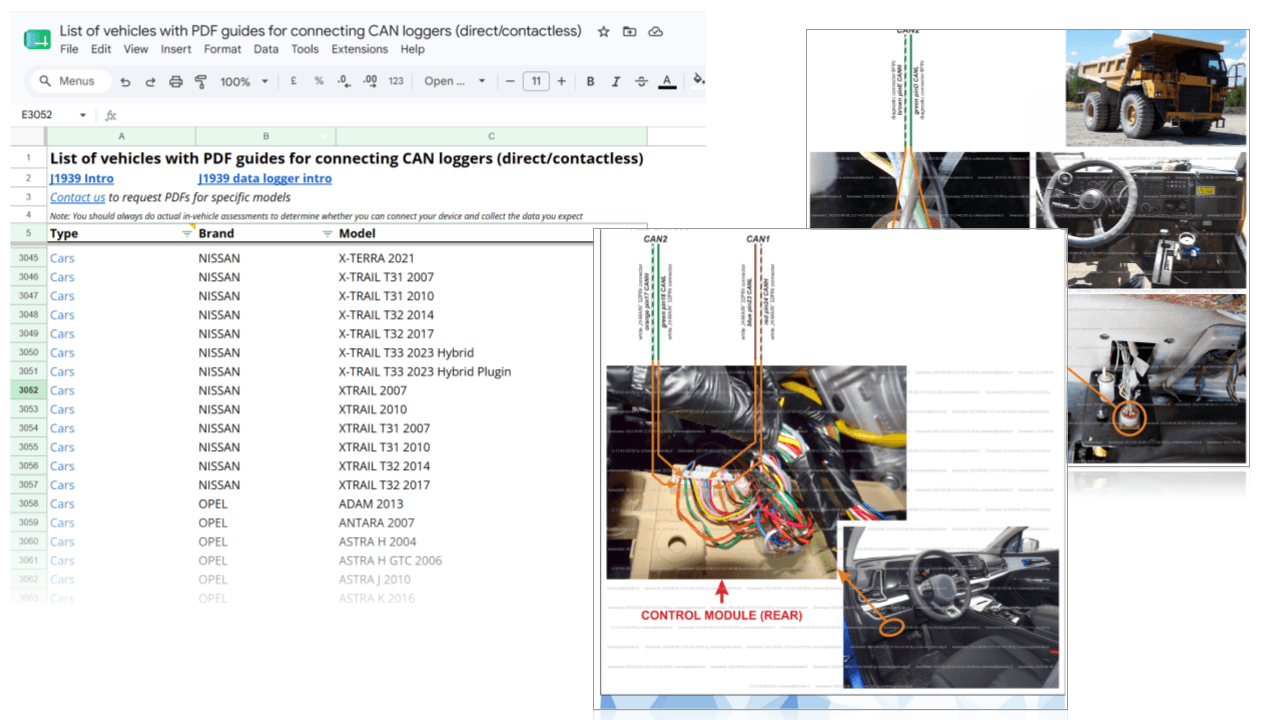The height and width of the screenshot is (720, 1280).
Task: Open the text colour picker
Action: (x=667, y=82)
